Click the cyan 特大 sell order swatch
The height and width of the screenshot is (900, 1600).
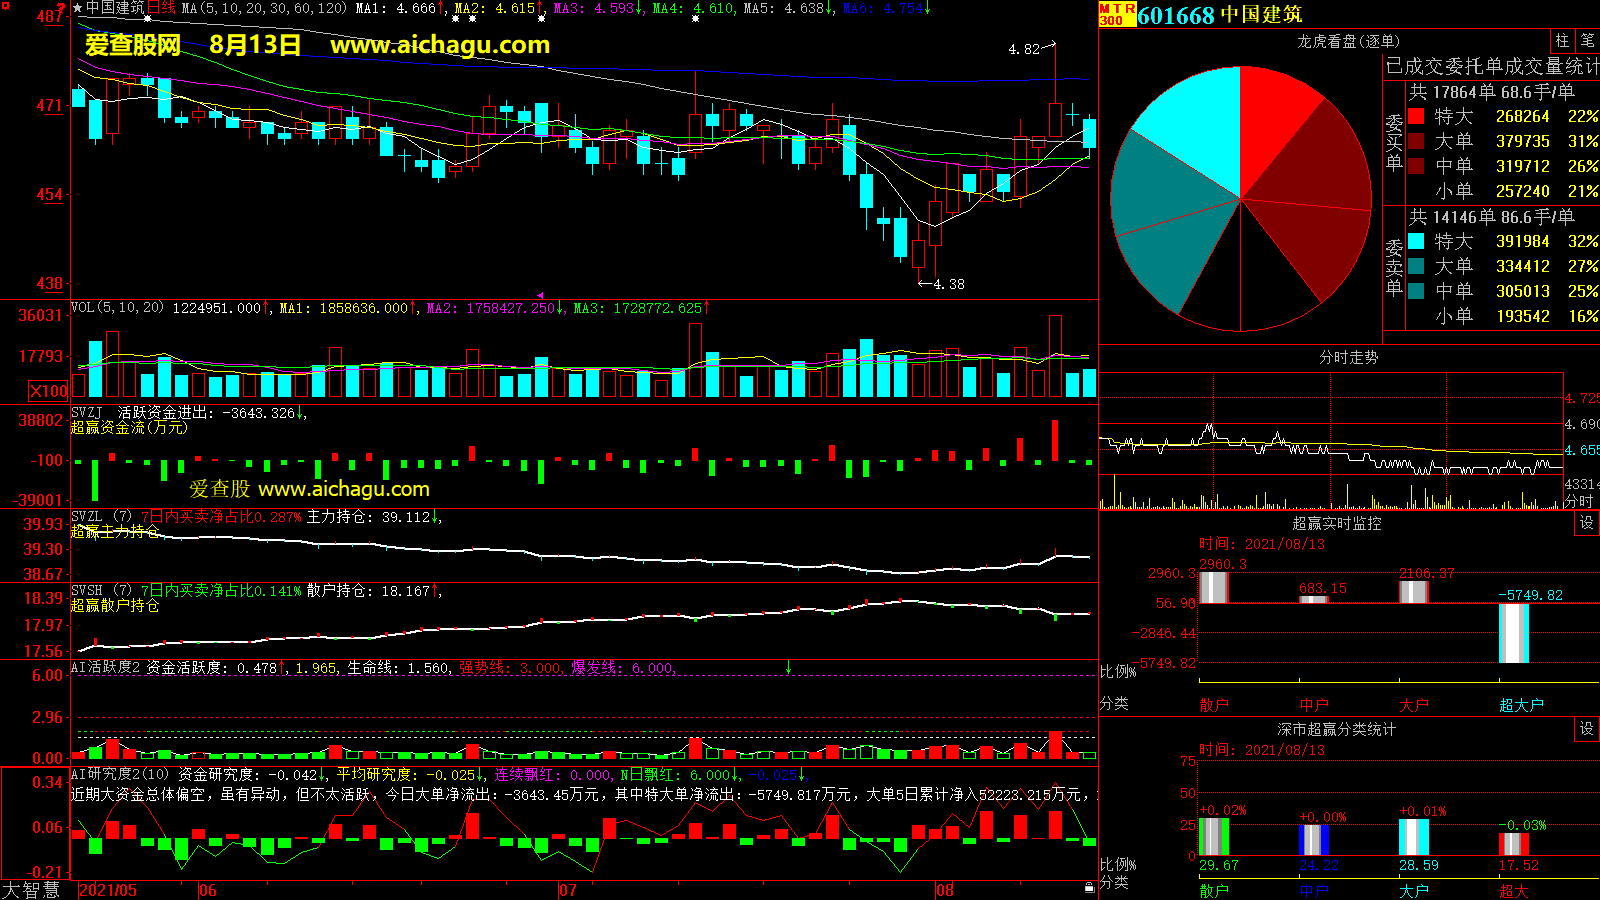coord(1416,241)
